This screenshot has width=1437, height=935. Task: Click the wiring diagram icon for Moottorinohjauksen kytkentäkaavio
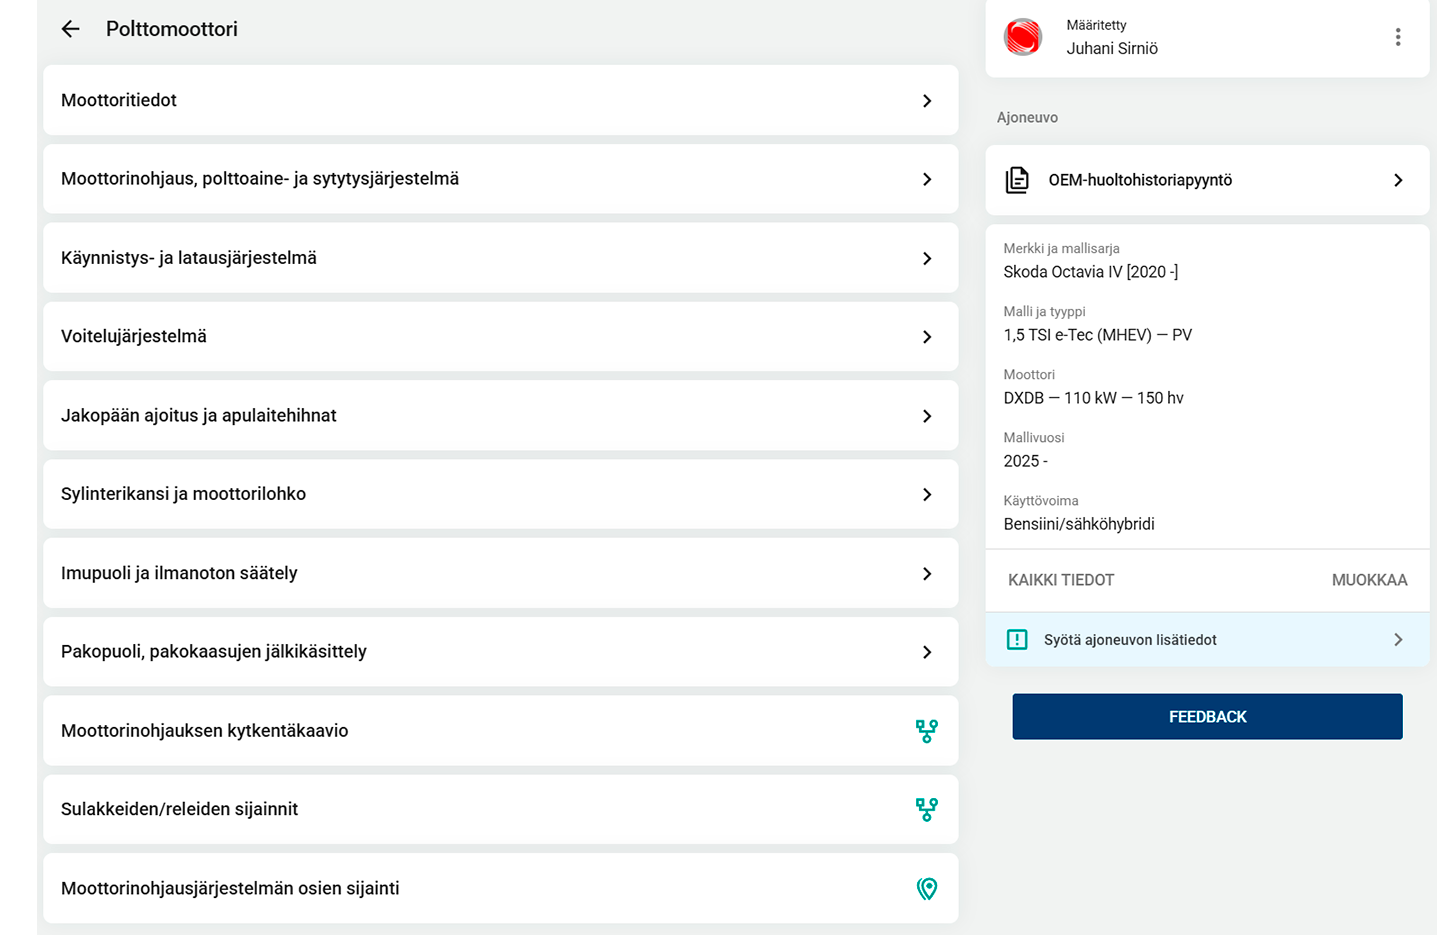(x=926, y=731)
